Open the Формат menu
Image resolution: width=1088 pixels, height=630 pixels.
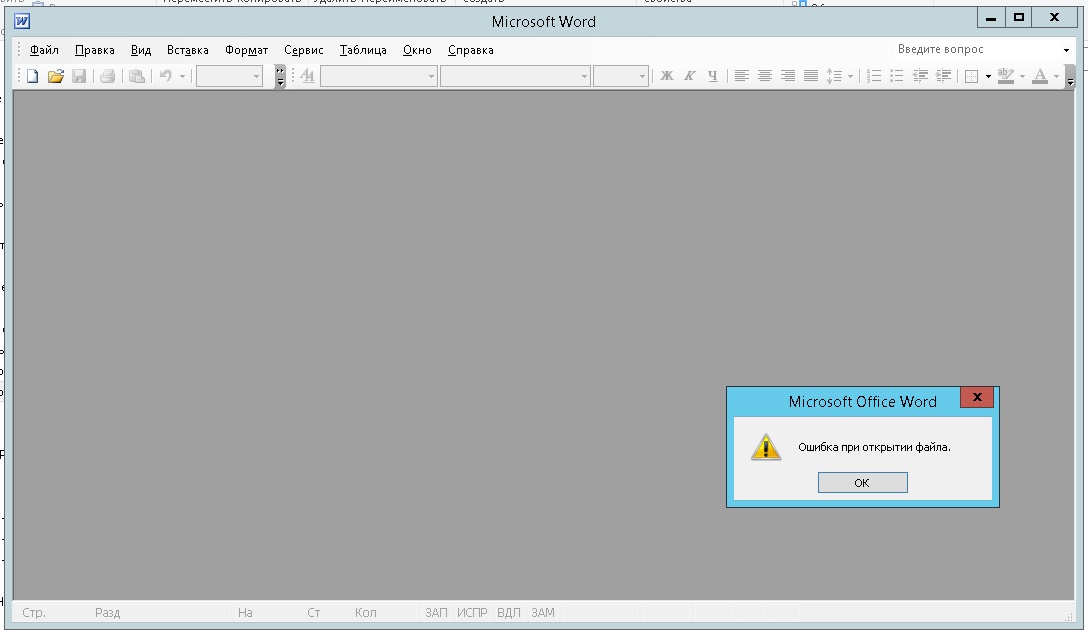pos(246,50)
